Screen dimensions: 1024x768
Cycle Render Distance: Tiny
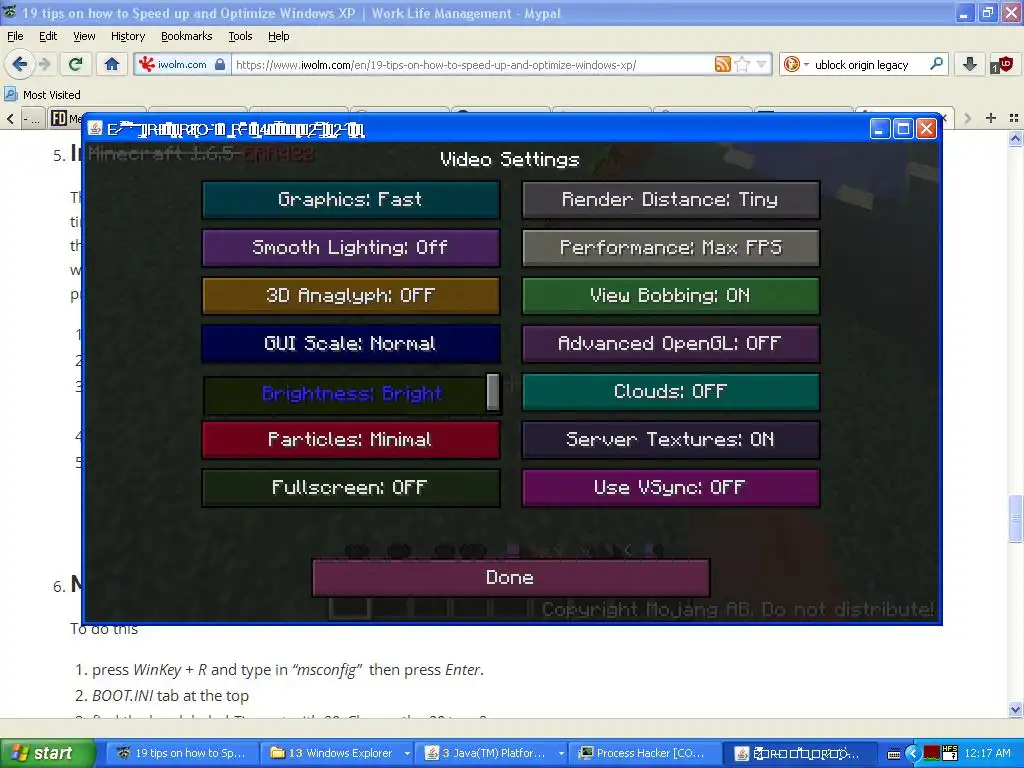[x=671, y=200]
